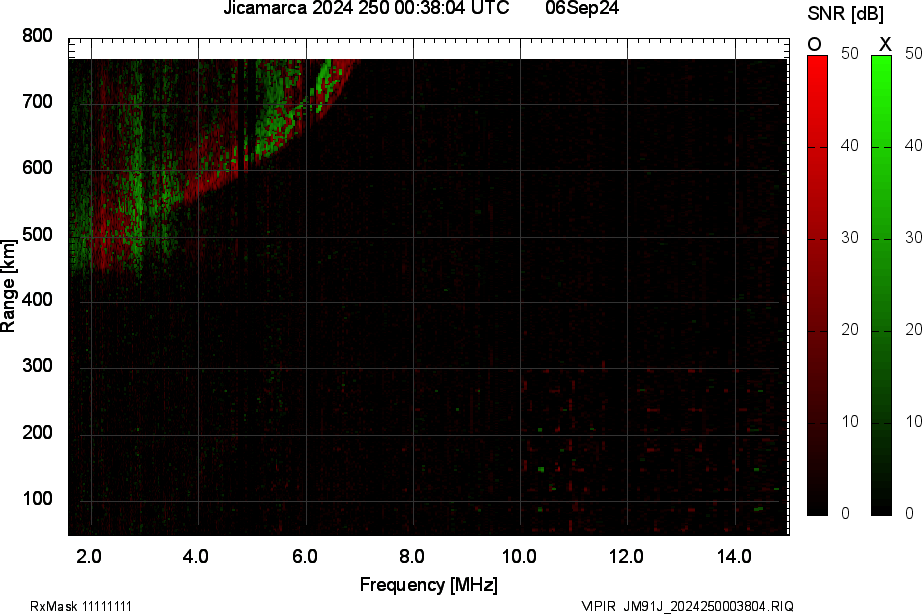Click the "X" label above the green bar
The width and height of the screenshot is (922, 614).
pyautogui.click(x=885, y=44)
